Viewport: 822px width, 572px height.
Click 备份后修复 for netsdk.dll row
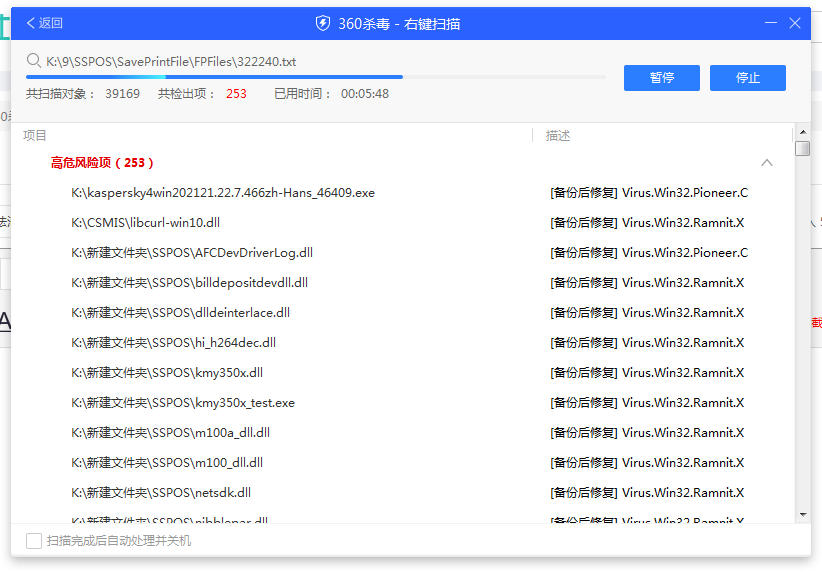[583, 493]
